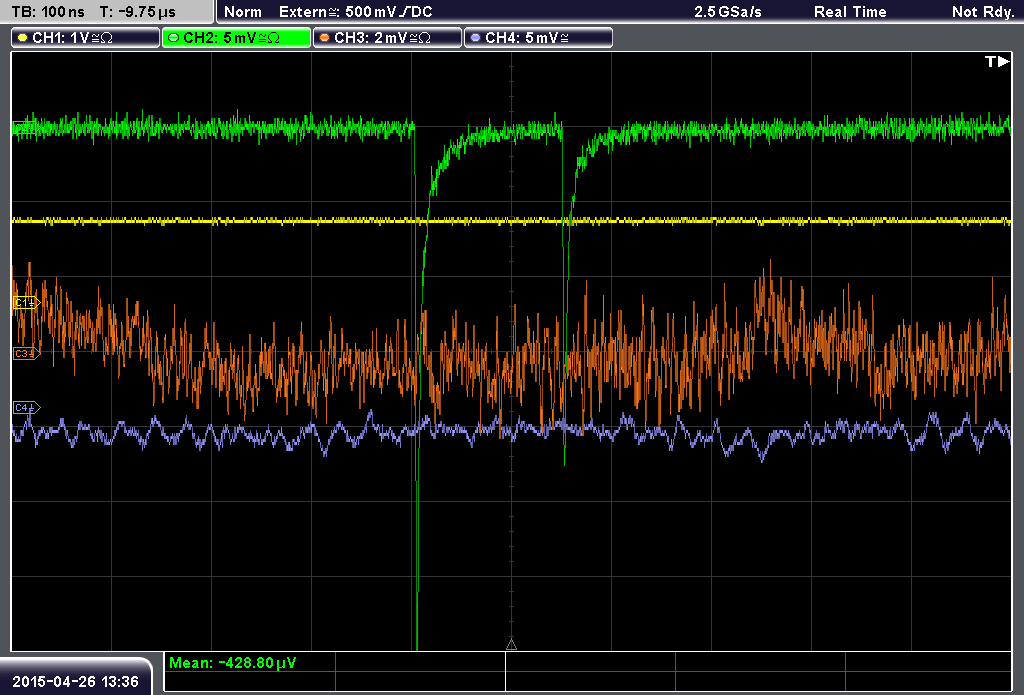Screen dimensions: 1024x695
Task: Select the CH3: 2mV channel tab
Action: tap(387, 38)
